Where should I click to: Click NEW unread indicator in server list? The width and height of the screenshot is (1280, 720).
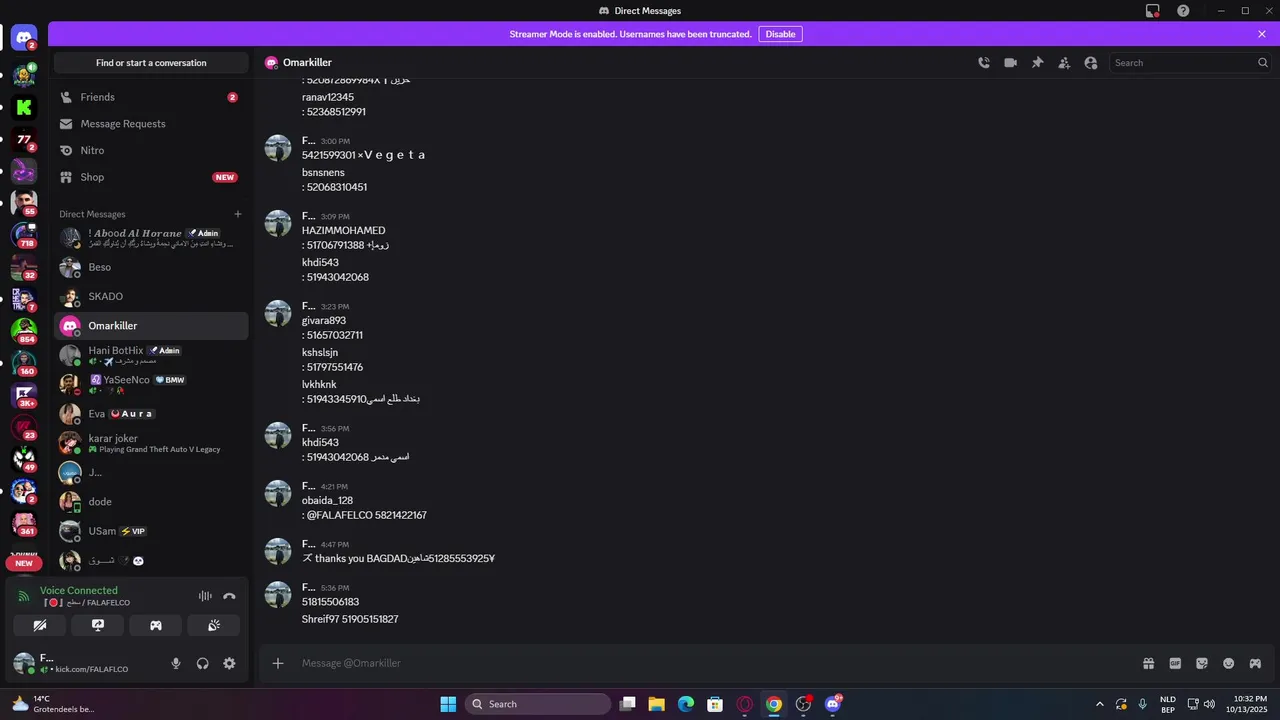tap(24, 563)
